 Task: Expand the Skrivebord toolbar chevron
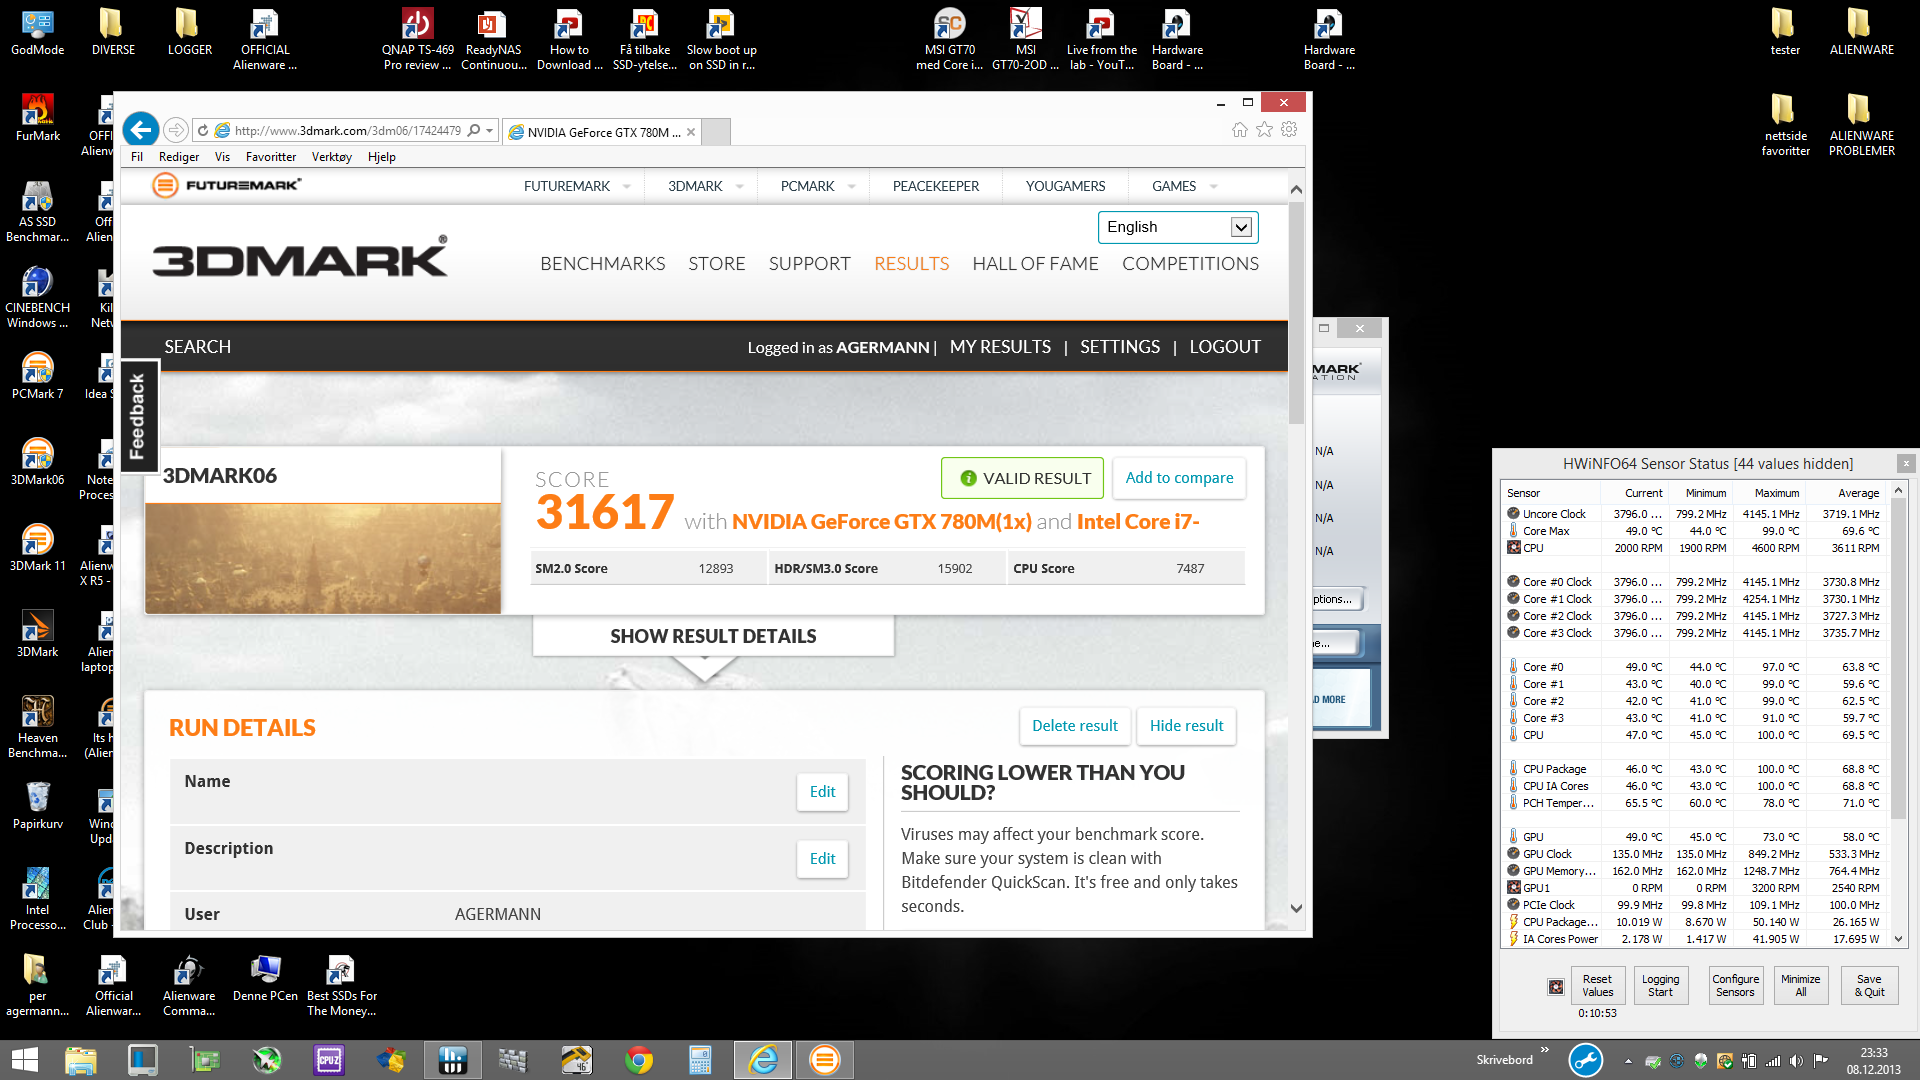point(1545,1049)
